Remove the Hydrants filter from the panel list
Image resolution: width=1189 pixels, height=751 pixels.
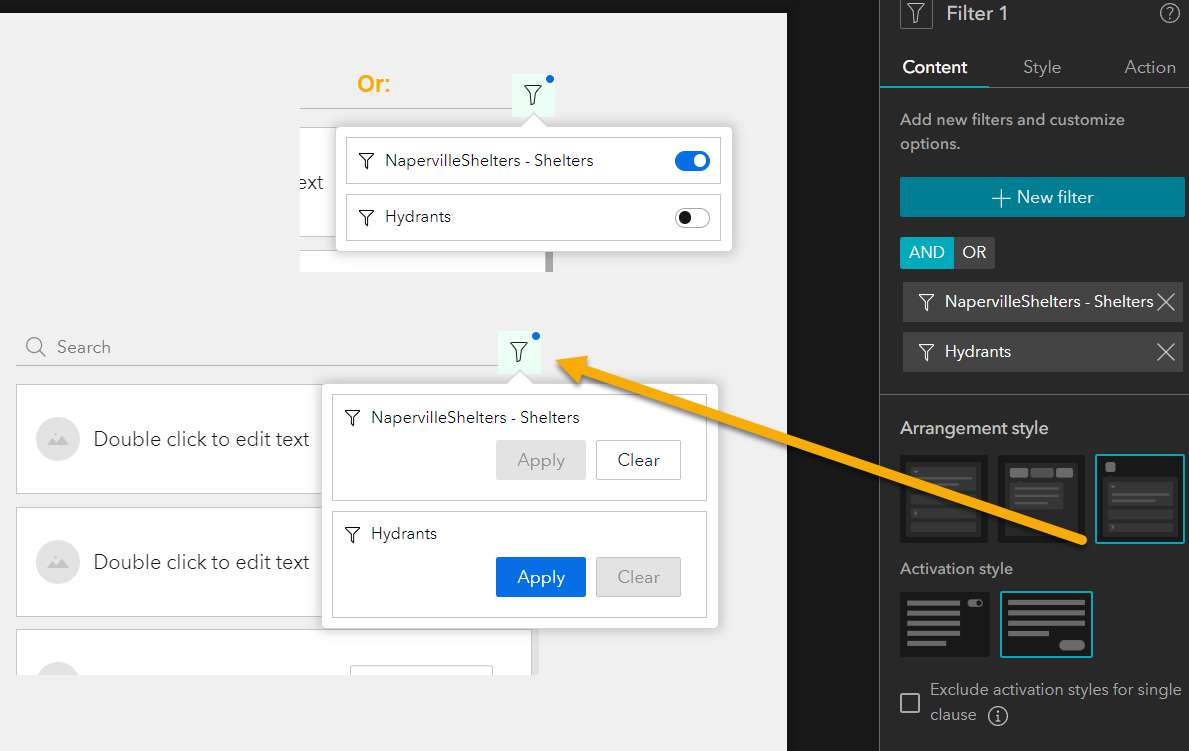point(1165,352)
